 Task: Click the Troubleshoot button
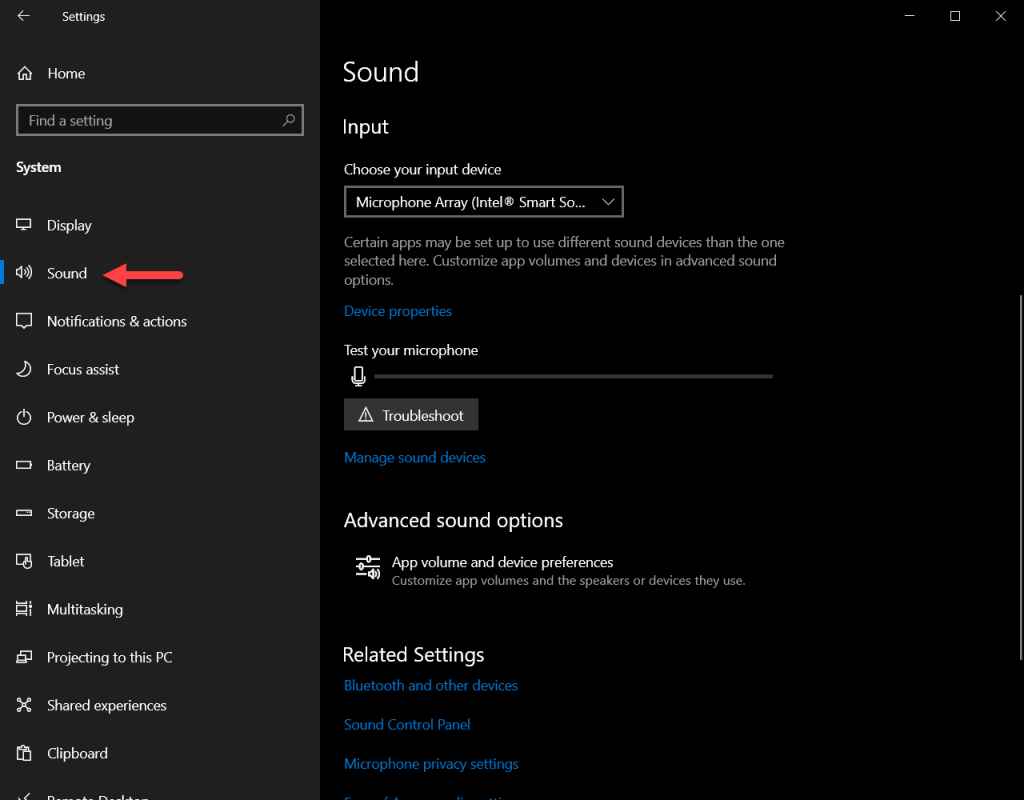tap(411, 415)
